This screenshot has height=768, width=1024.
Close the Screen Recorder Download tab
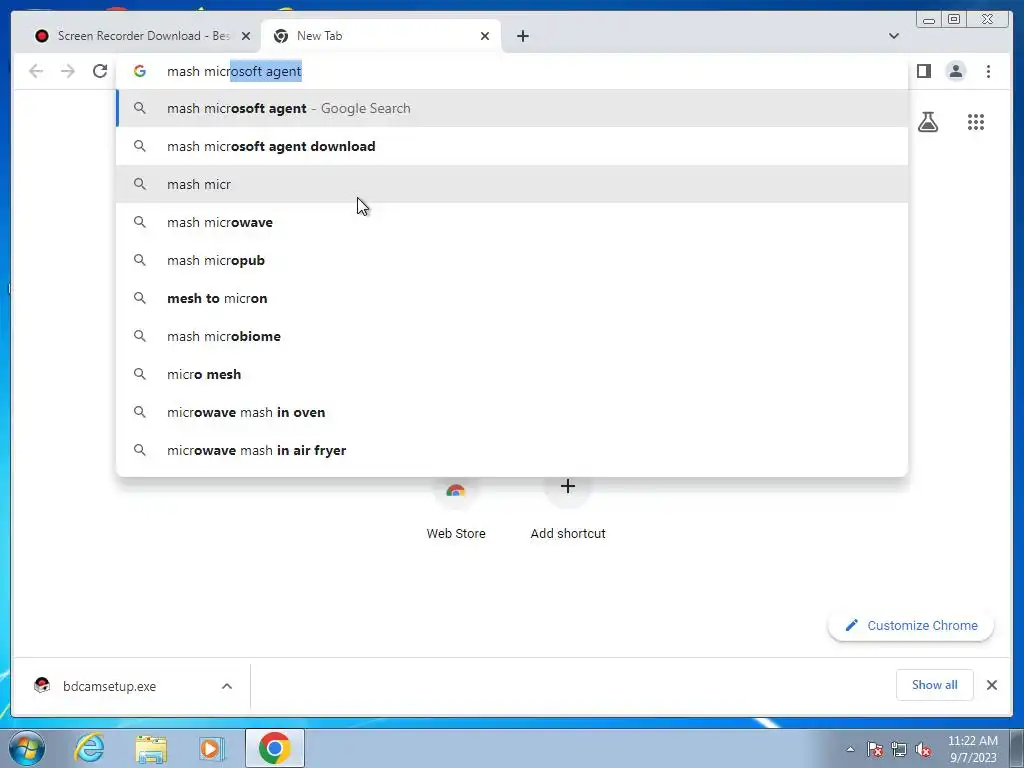246,36
